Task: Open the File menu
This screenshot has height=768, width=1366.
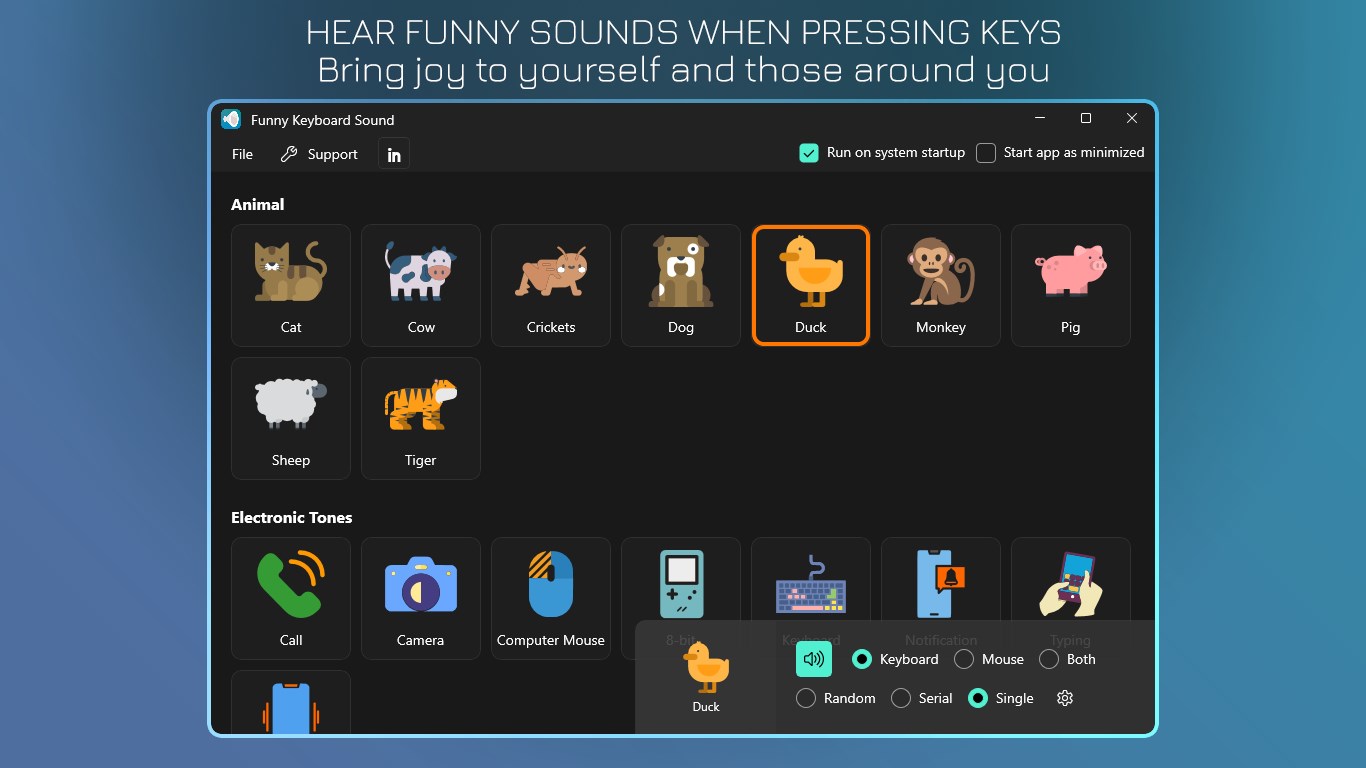Action: (242, 154)
